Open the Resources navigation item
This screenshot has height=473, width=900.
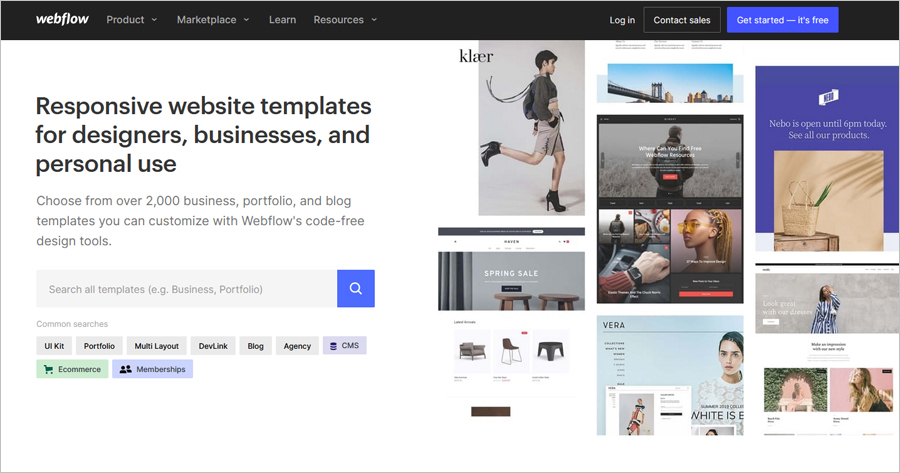point(339,20)
